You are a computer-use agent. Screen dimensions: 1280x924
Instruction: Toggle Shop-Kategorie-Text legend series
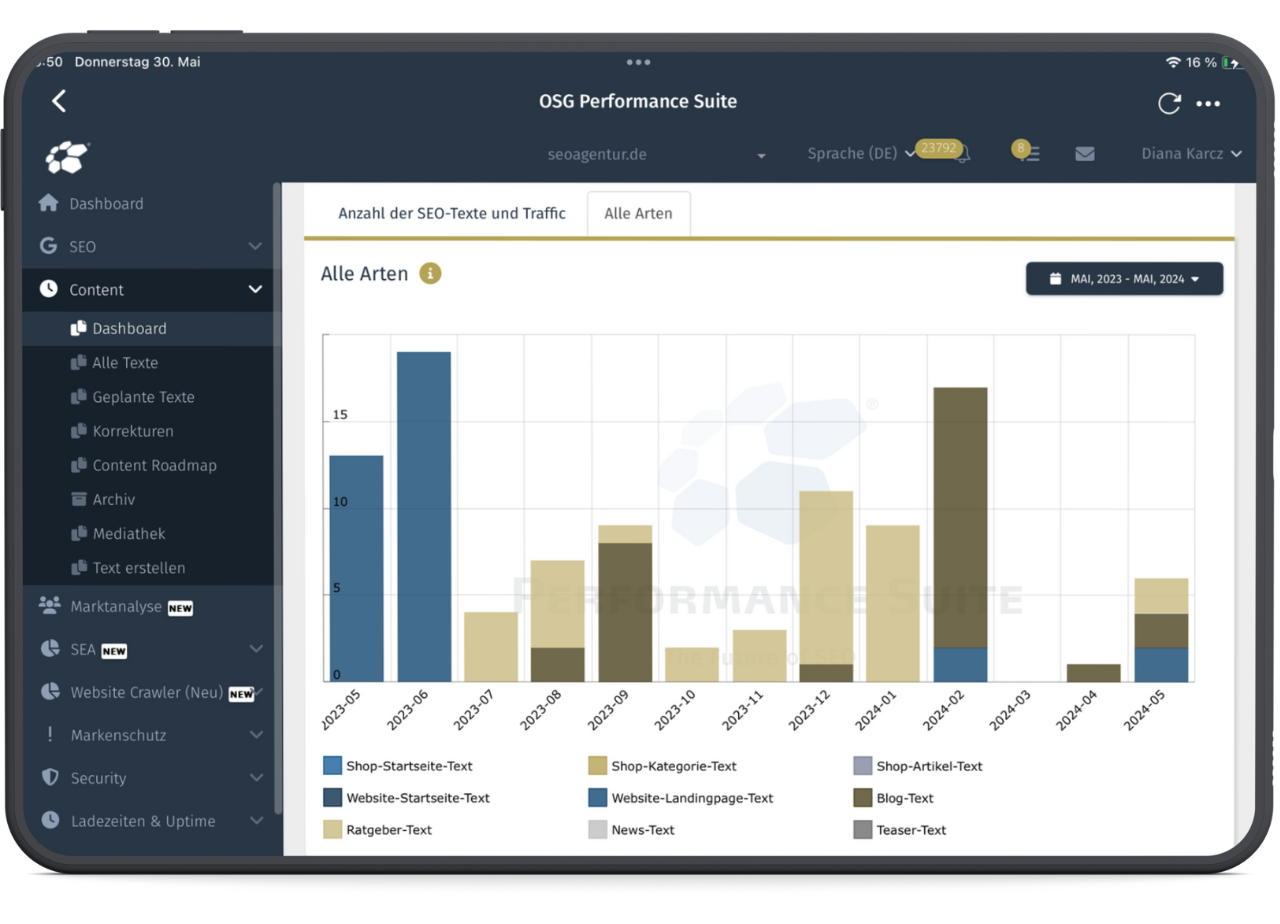[662, 766]
